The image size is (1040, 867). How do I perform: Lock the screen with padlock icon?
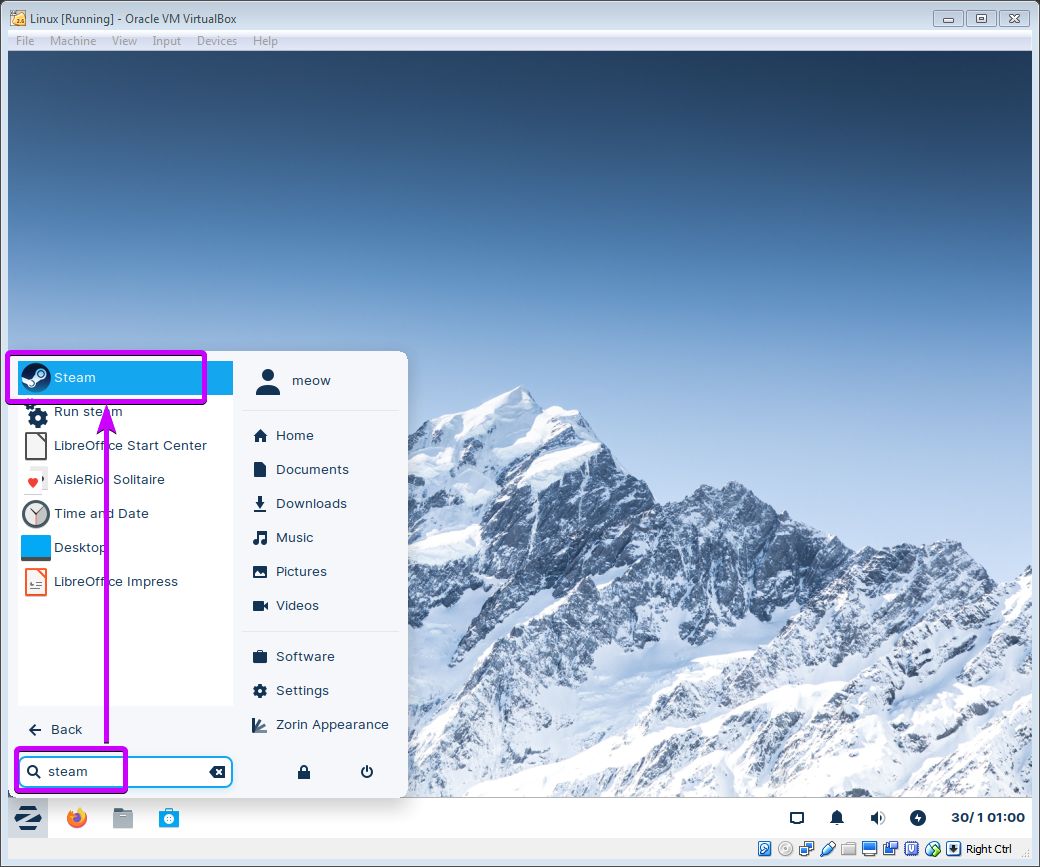(304, 771)
